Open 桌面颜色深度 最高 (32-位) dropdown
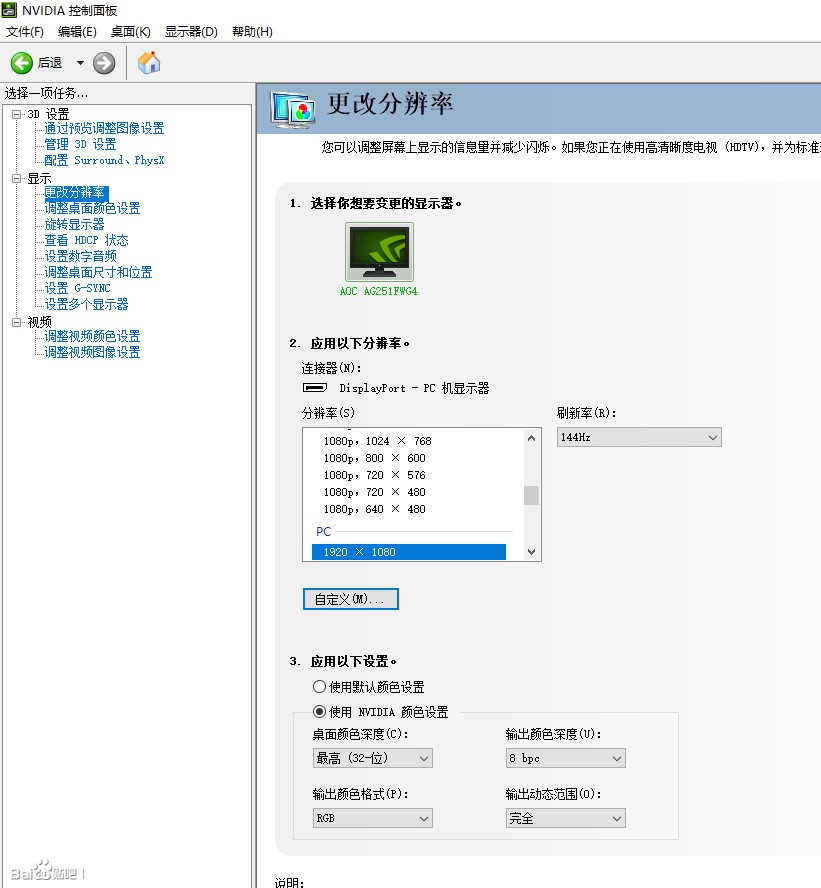This screenshot has height=888, width=821. tap(373, 758)
